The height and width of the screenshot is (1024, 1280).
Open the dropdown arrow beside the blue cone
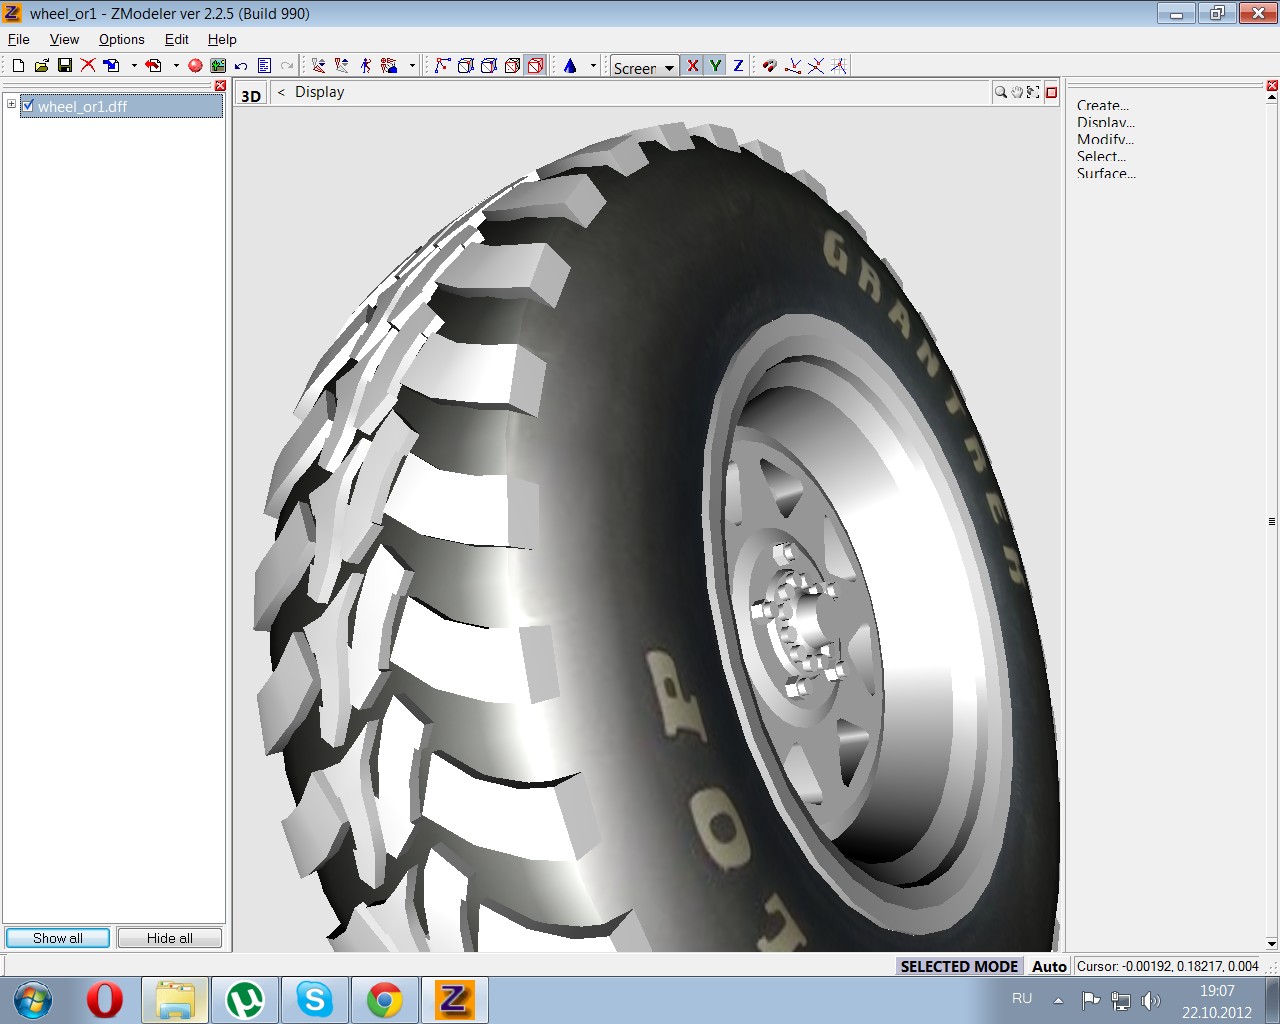(x=593, y=66)
